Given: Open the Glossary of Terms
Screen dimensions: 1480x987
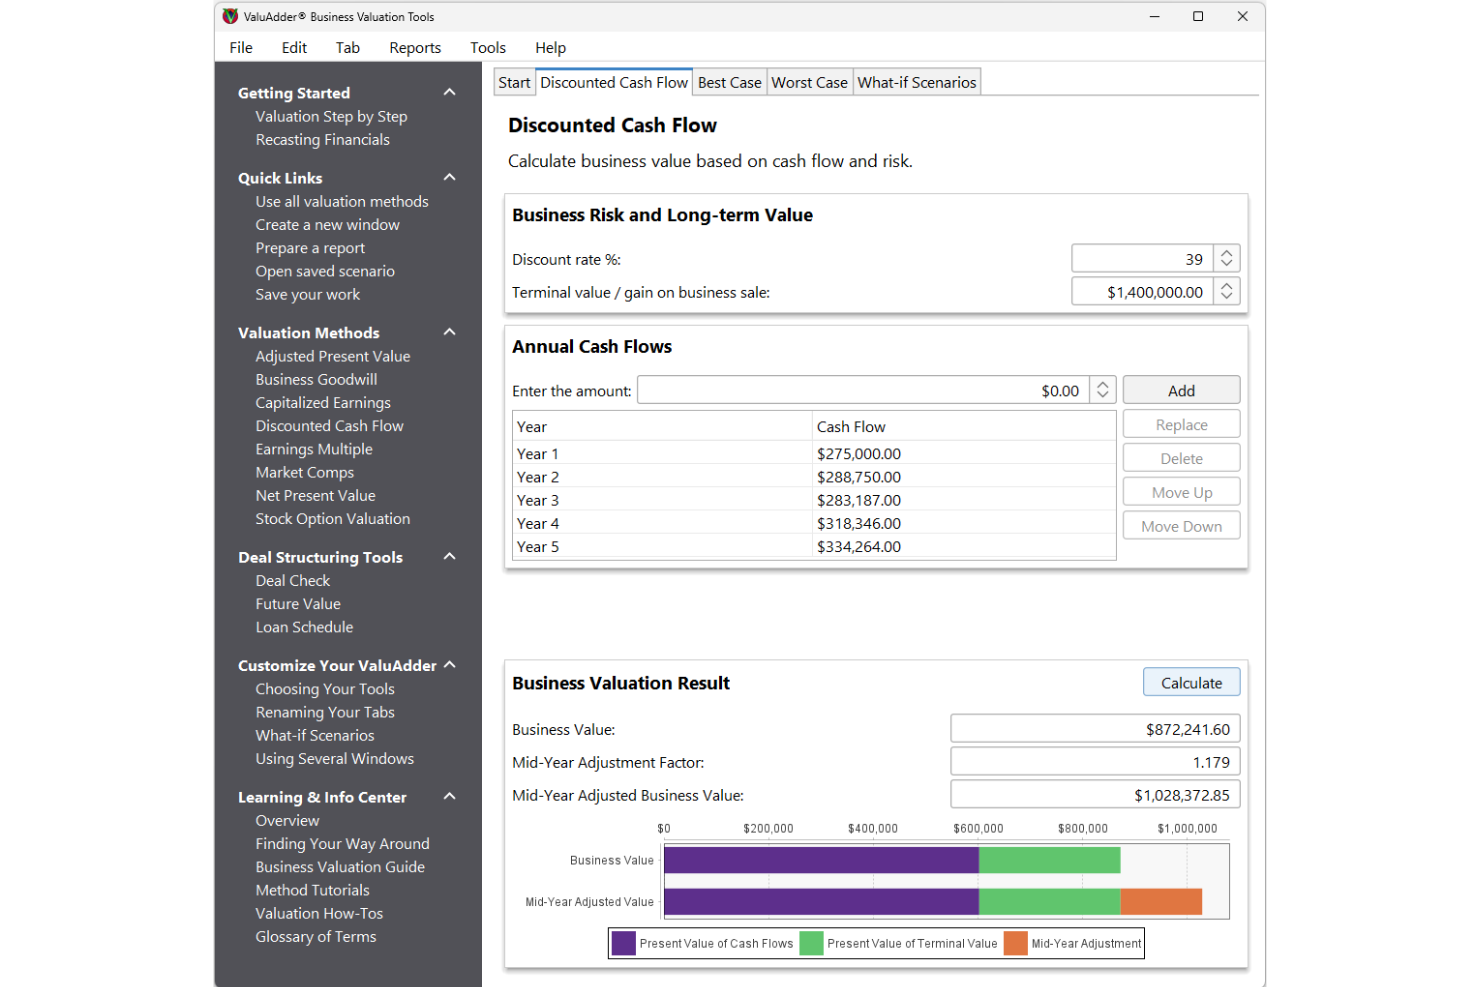Looking at the screenshot, I should tap(316, 936).
